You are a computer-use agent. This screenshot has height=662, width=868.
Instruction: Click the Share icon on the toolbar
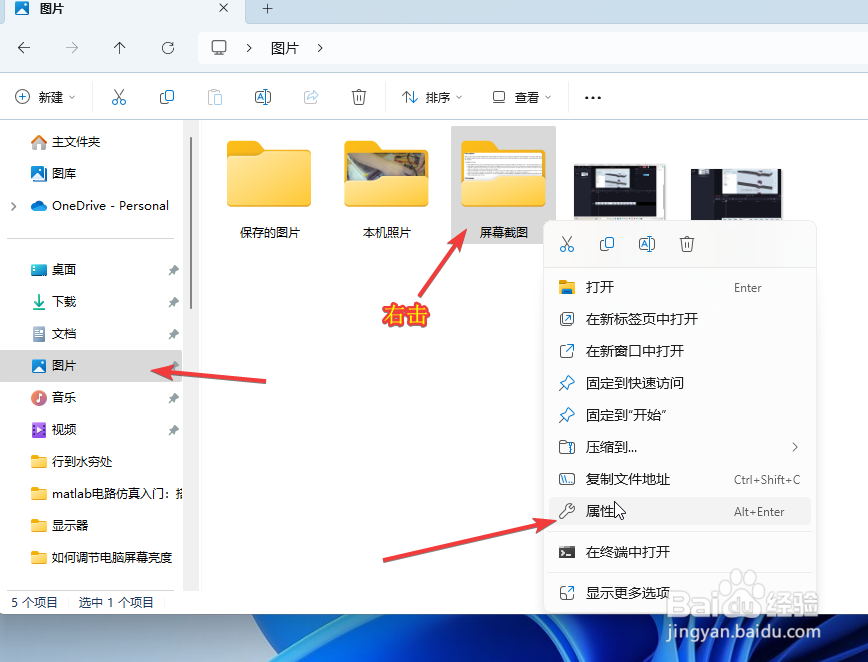click(311, 97)
